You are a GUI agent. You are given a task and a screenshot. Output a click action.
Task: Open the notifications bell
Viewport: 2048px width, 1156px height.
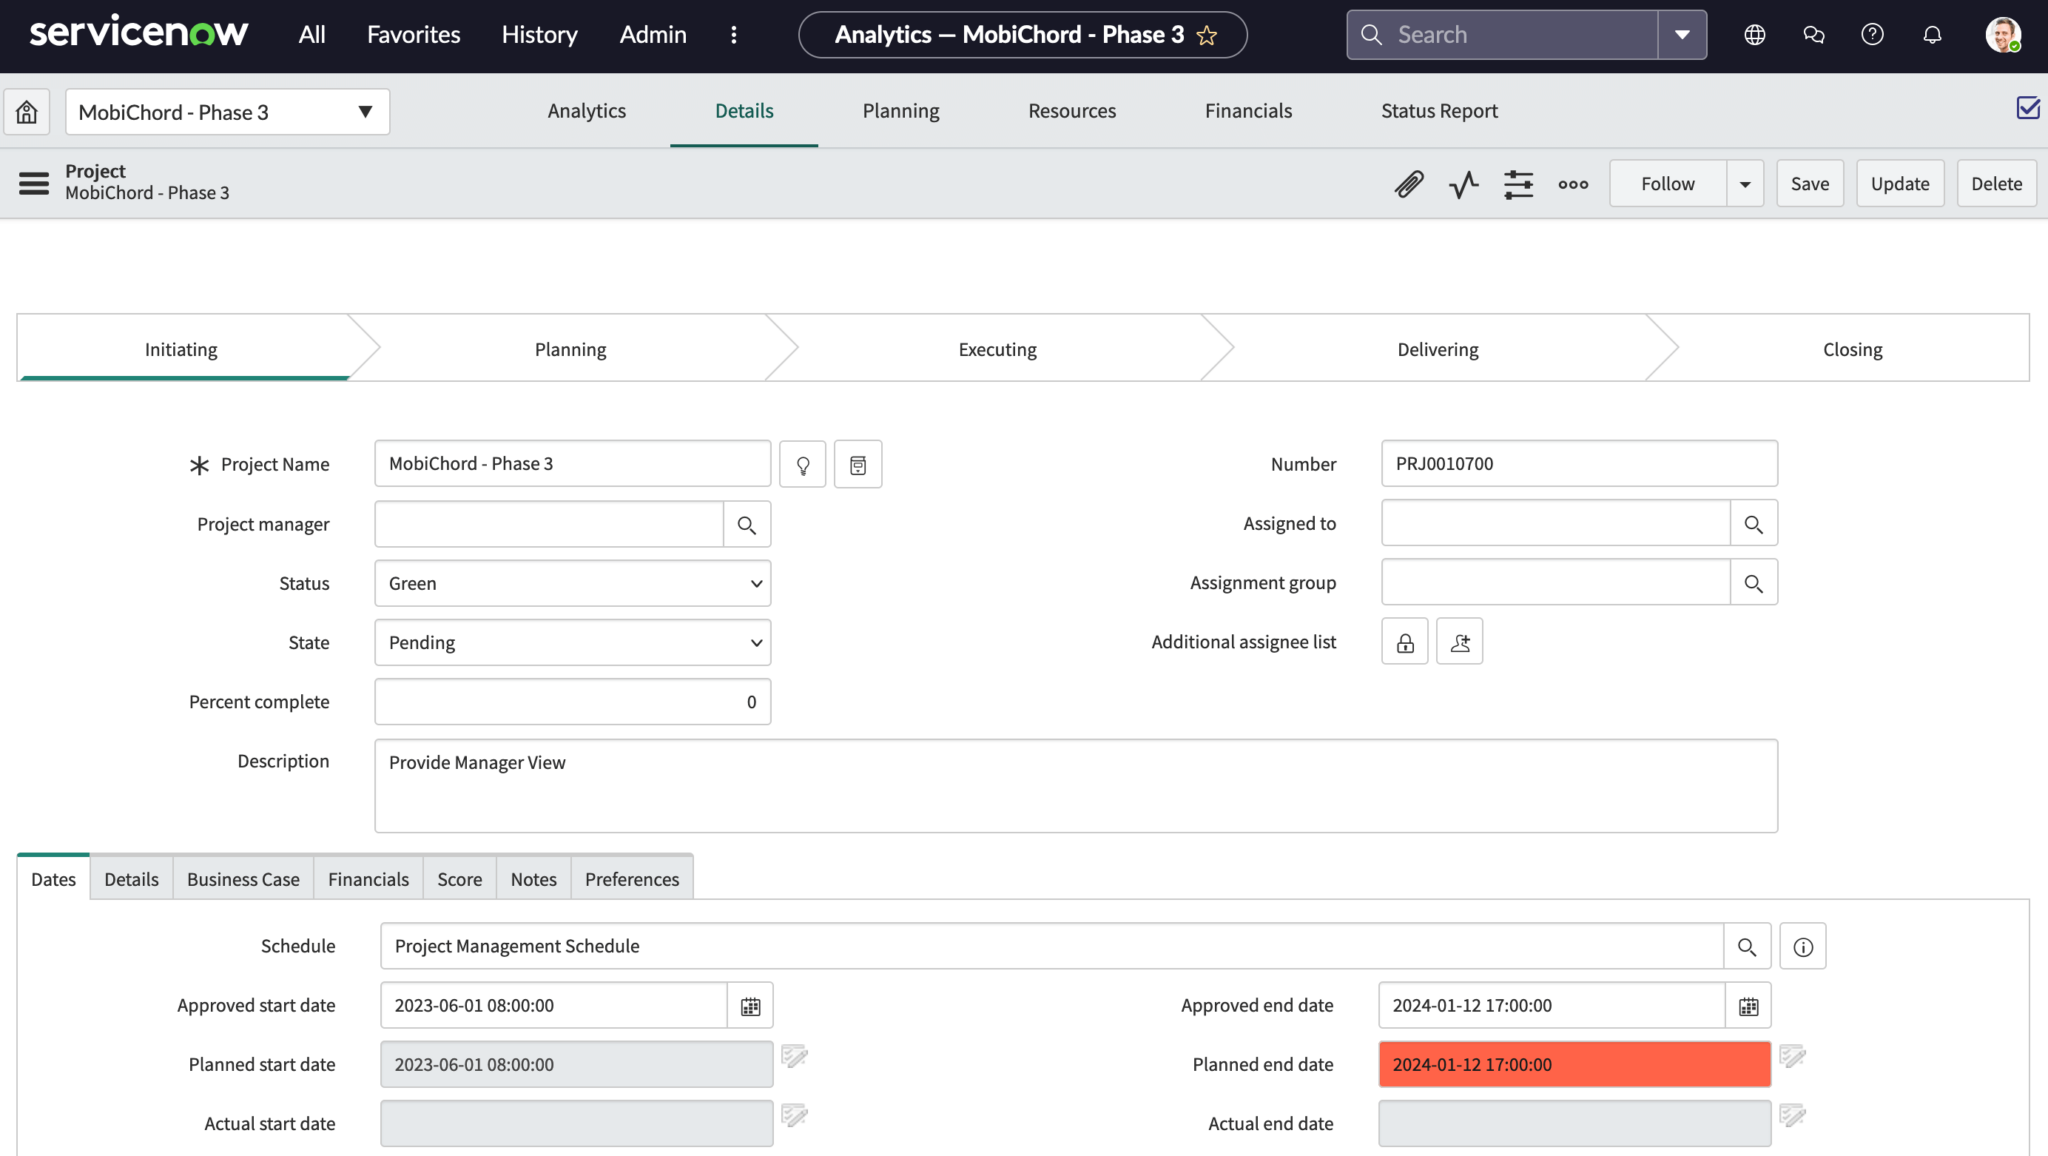1932,35
